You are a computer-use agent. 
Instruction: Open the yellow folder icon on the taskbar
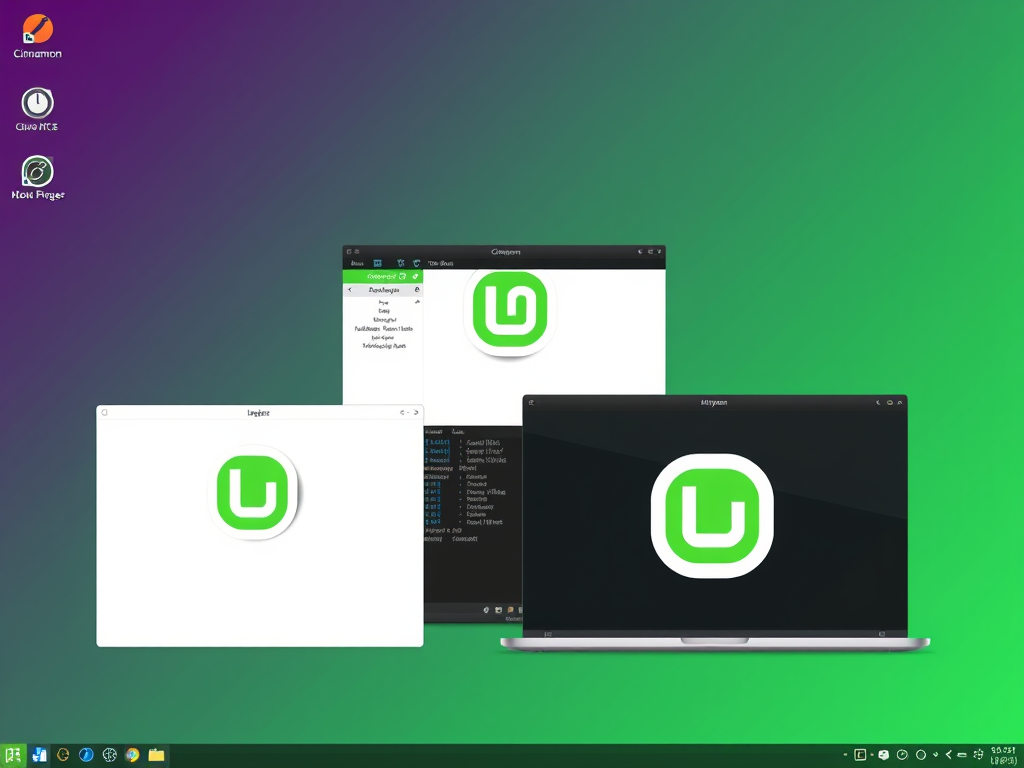[156, 754]
